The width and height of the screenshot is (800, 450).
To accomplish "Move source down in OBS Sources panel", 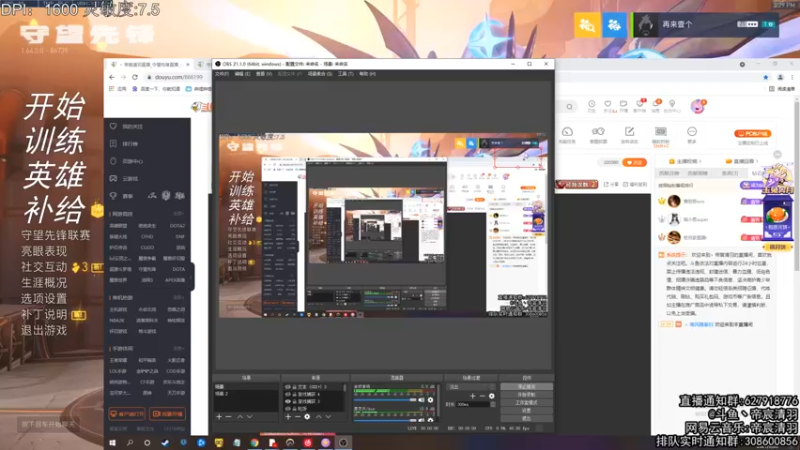I will tap(328, 417).
